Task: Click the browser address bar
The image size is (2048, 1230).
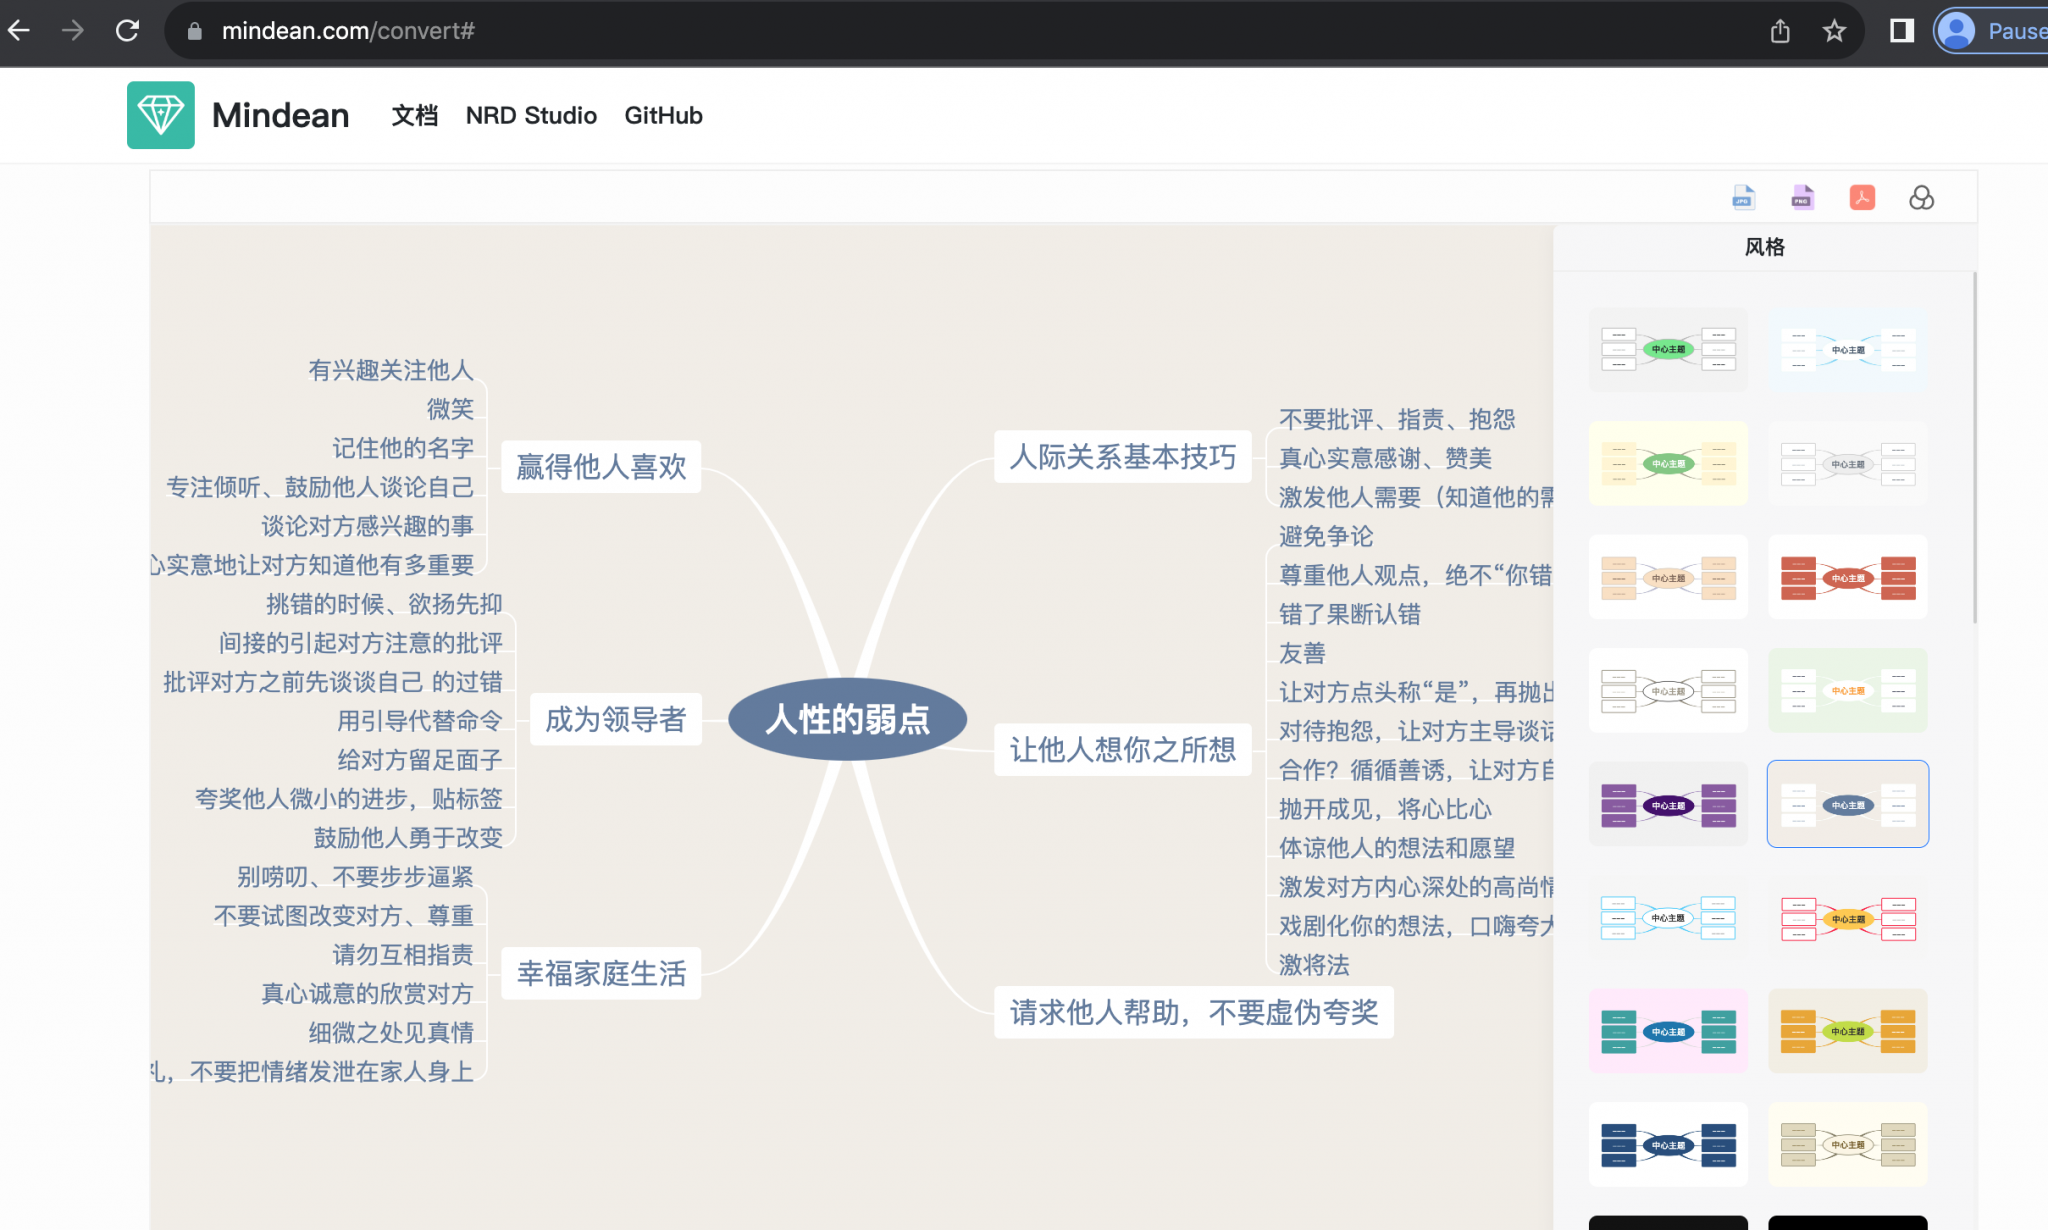Action: pyautogui.click(x=400, y=30)
